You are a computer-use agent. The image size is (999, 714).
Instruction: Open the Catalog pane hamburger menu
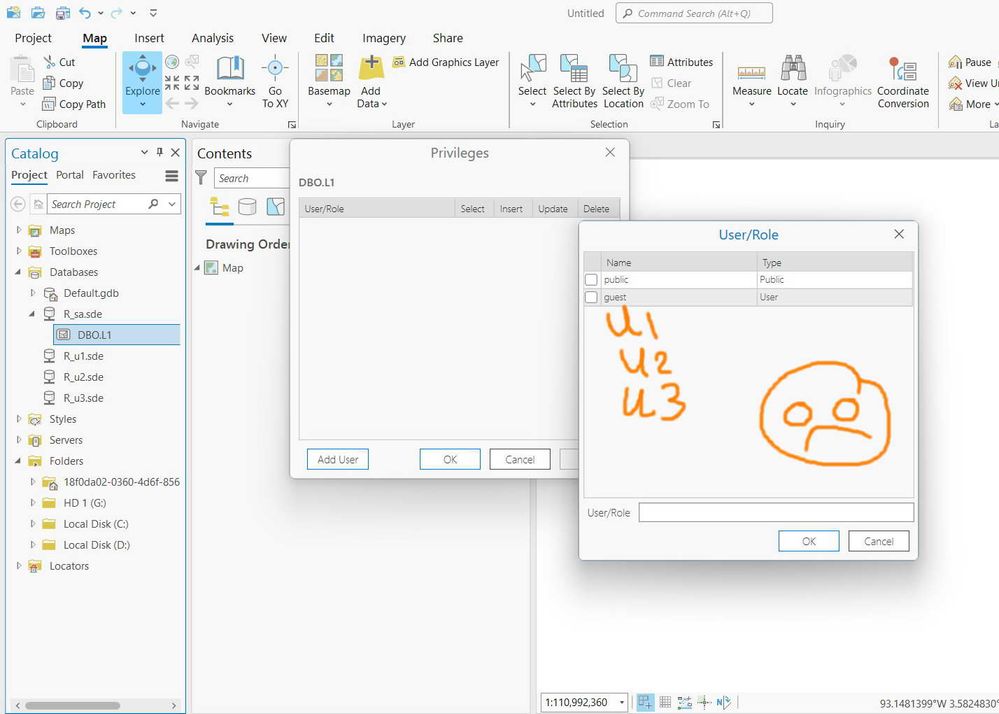(x=172, y=176)
